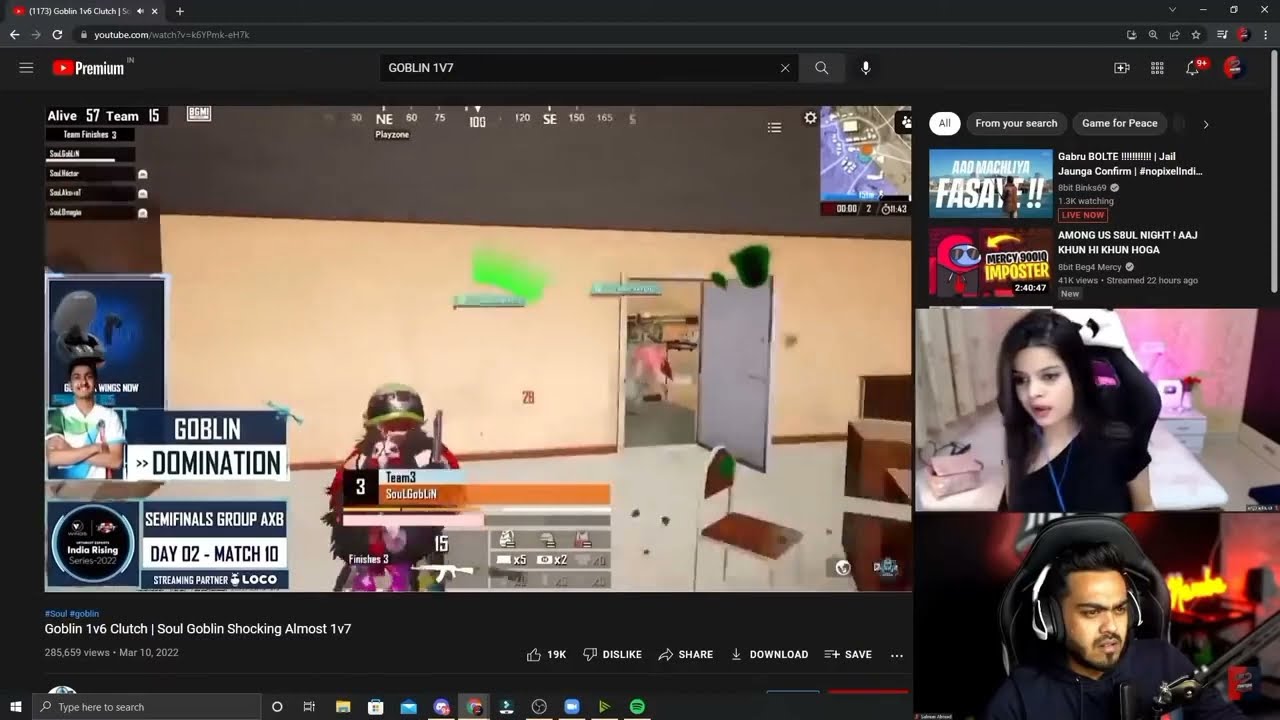Click the Windows taskbar search box
Image resolution: width=1280 pixels, height=720 pixels.
tap(146, 707)
